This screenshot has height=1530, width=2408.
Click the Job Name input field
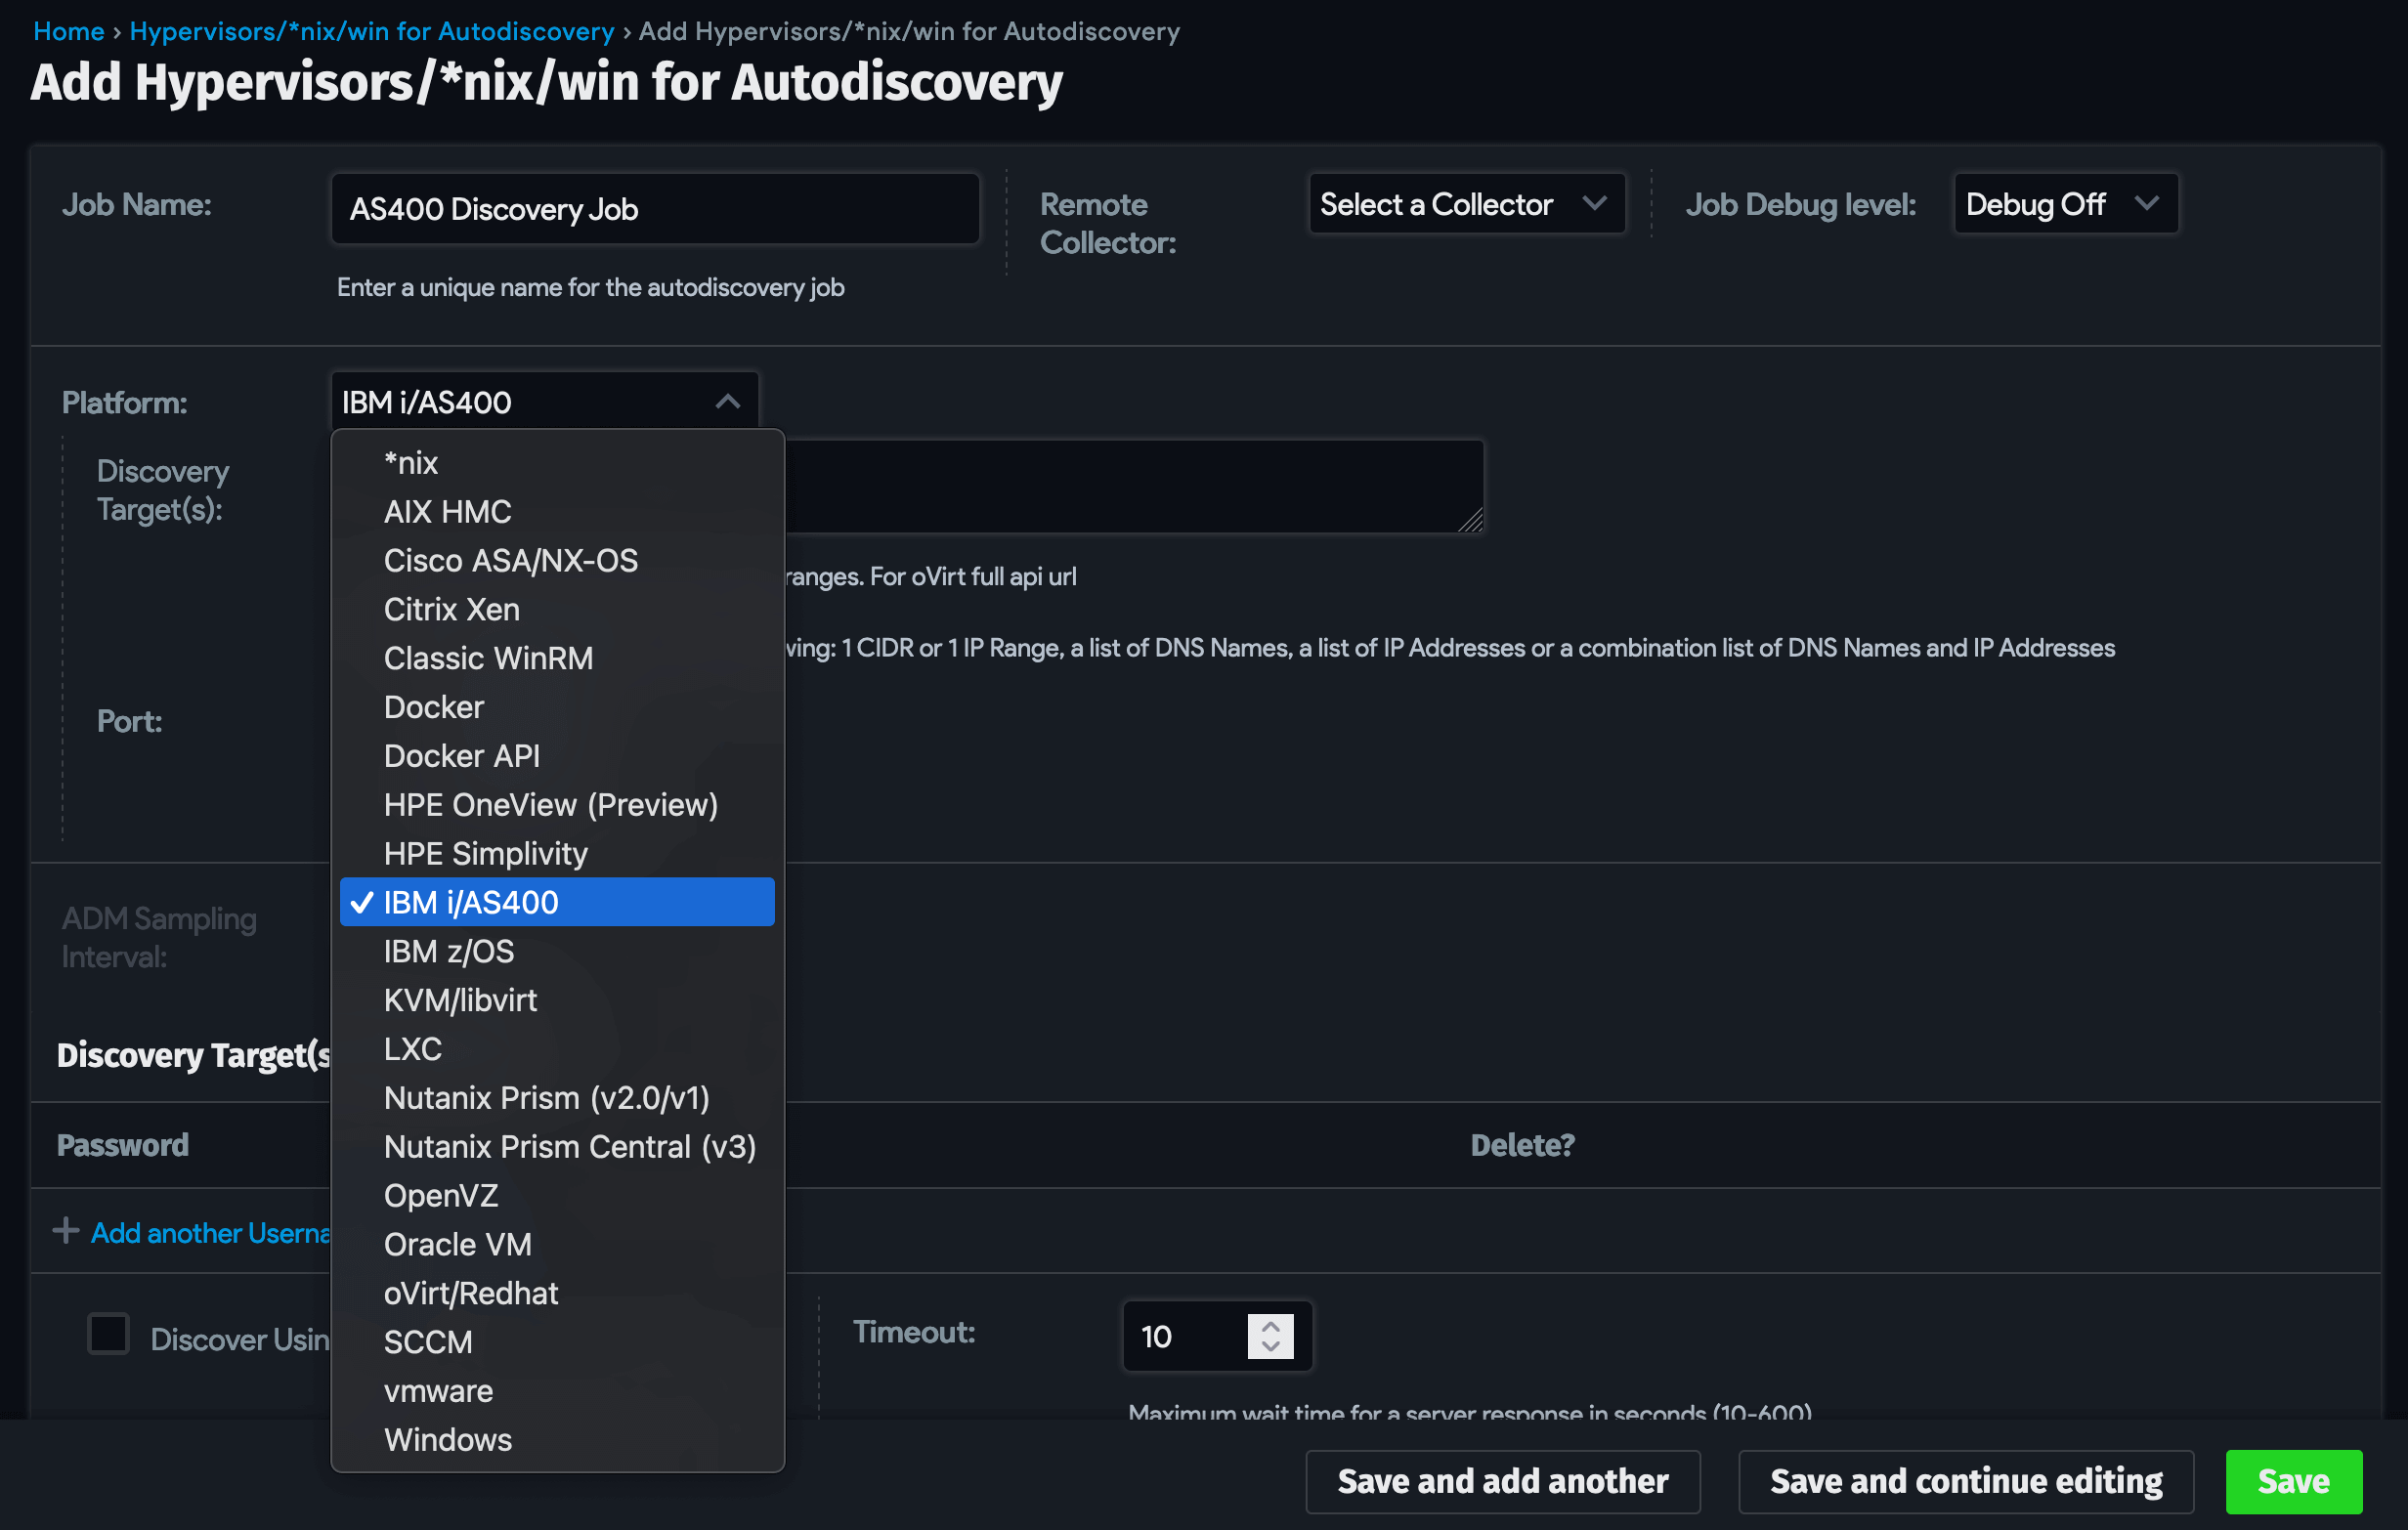(x=655, y=209)
